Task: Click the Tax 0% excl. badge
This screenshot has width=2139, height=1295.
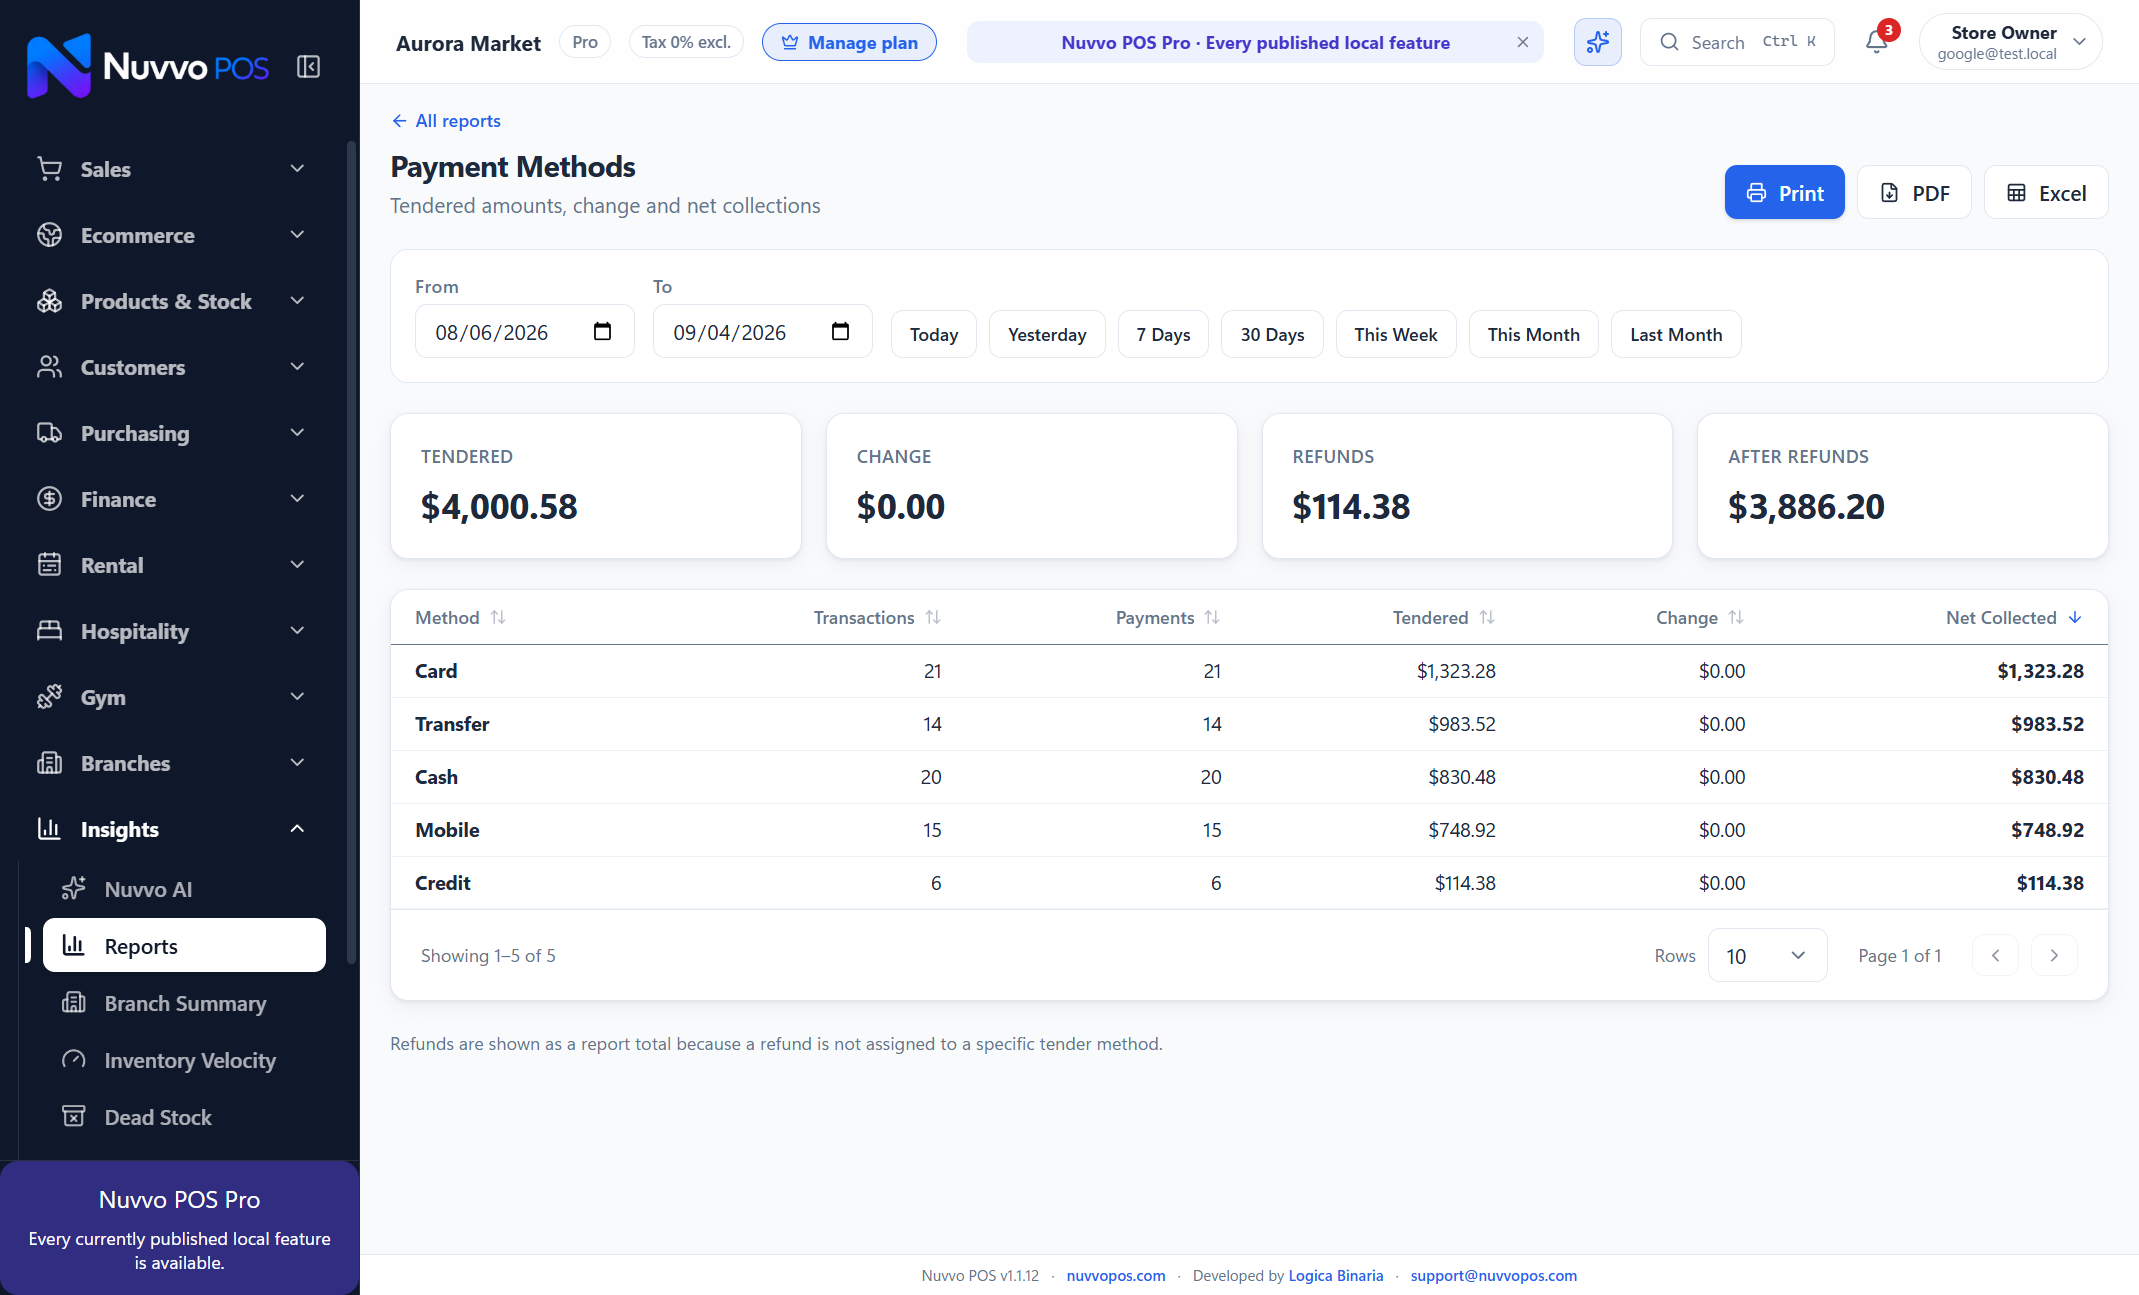Action: pos(686,42)
